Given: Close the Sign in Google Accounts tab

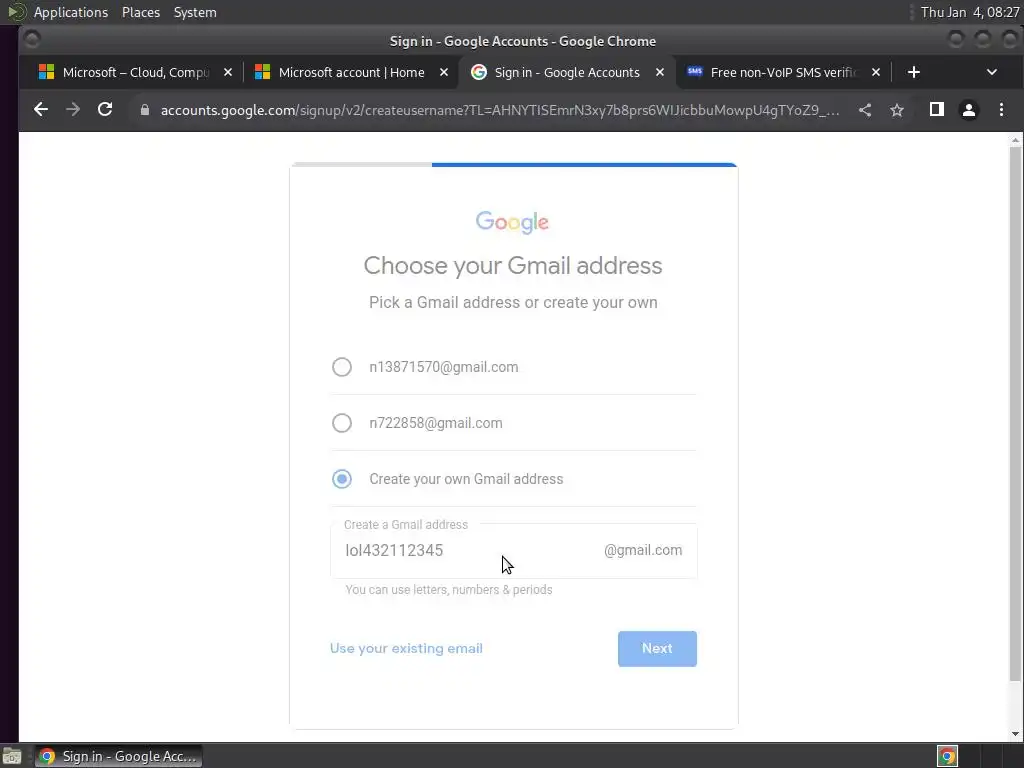Looking at the screenshot, I should pos(660,72).
